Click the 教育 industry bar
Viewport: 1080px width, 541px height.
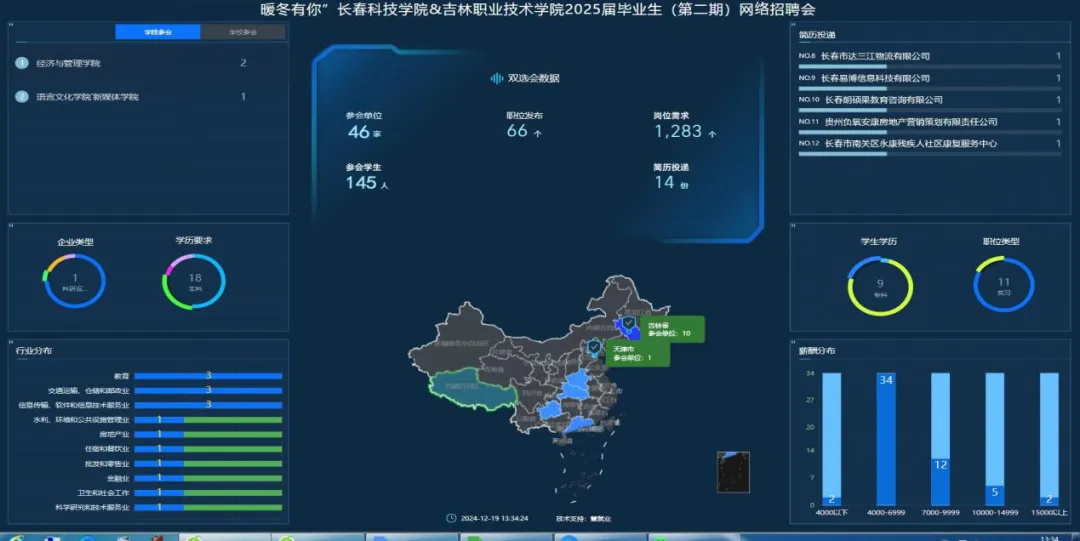208,376
